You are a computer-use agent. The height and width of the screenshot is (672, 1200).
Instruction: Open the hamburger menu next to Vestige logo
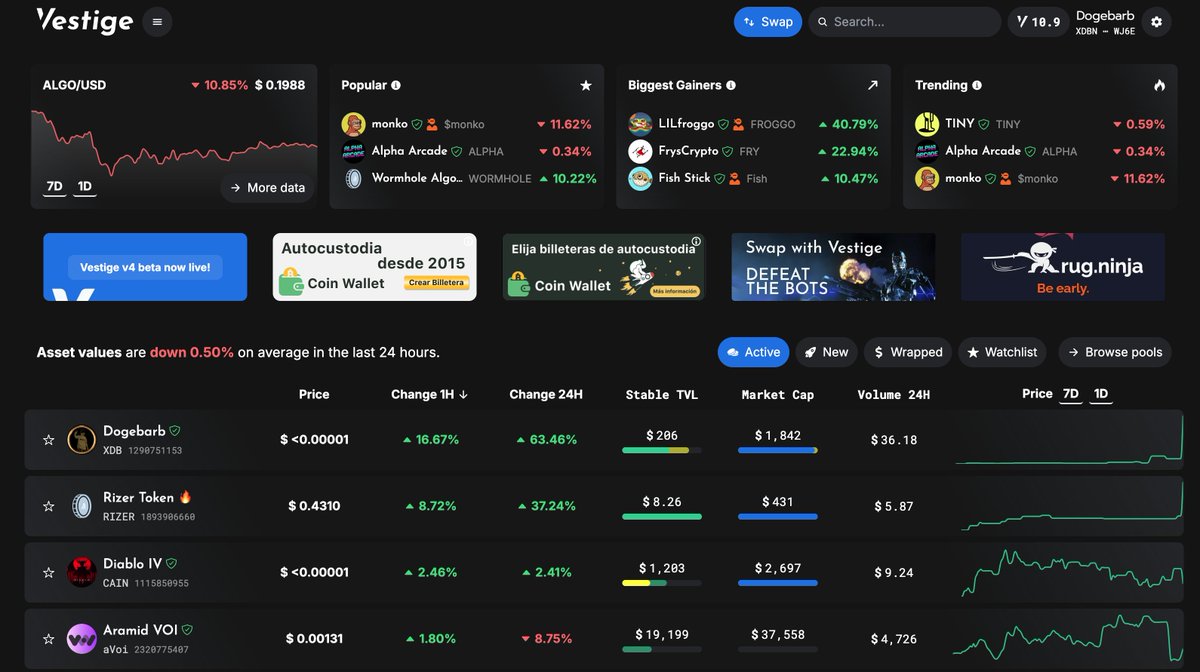(x=157, y=22)
